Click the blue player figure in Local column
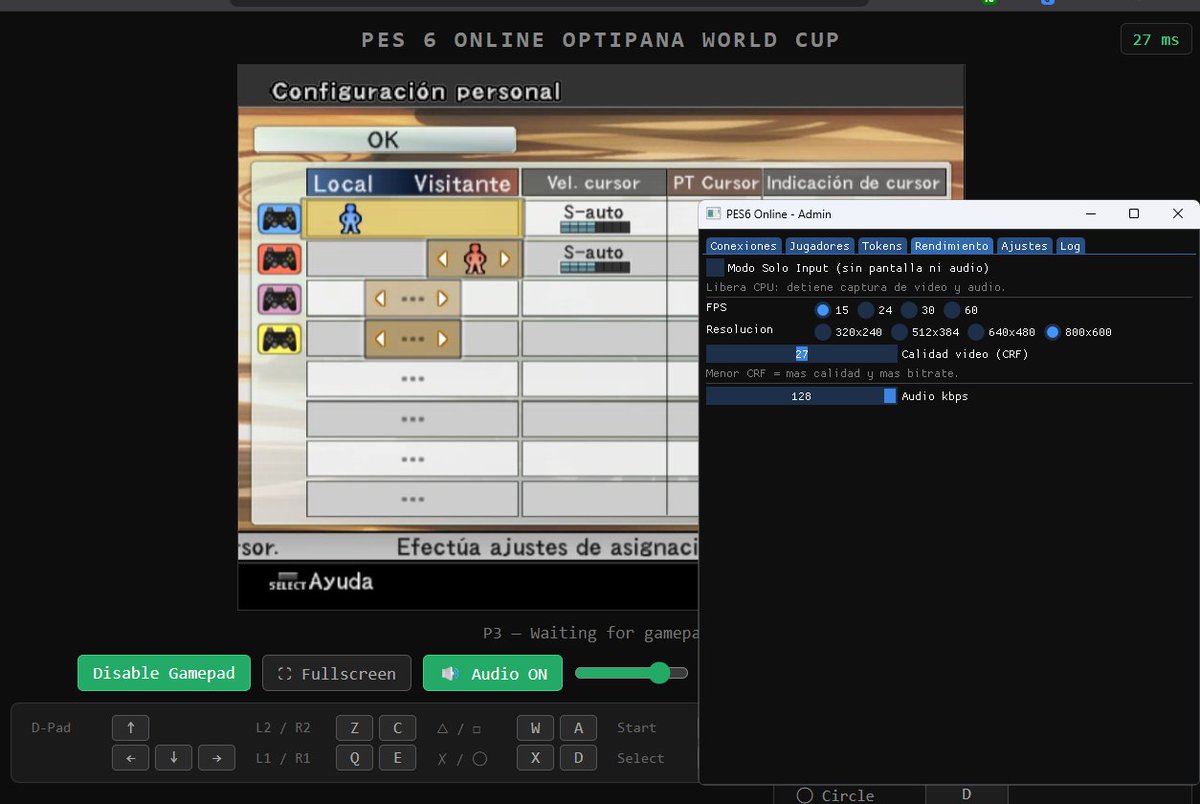This screenshot has height=804, width=1200. point(349,218)
